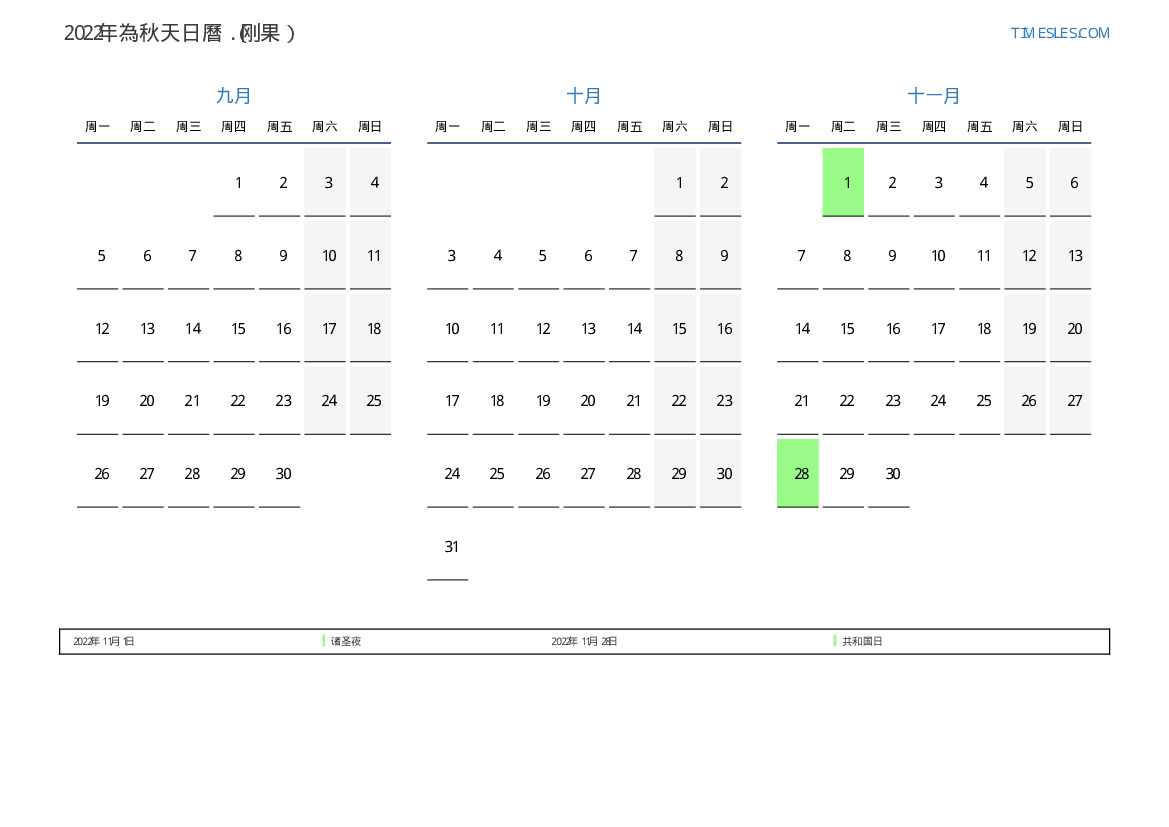Click the 共和国日 holiday legend entry

tap(862, 641)
